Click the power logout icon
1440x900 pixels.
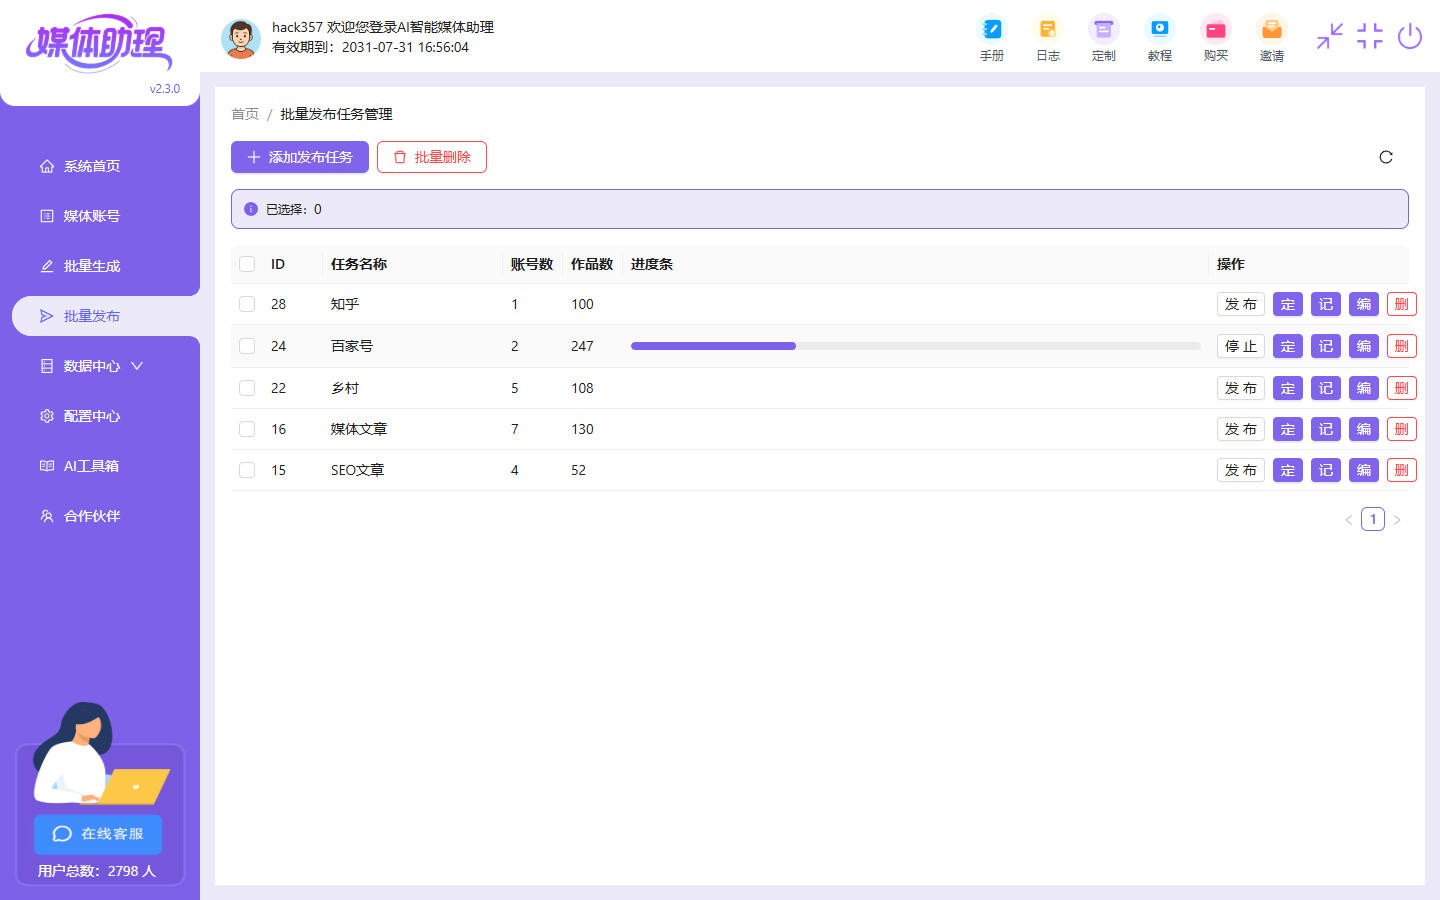(1410, 37)
